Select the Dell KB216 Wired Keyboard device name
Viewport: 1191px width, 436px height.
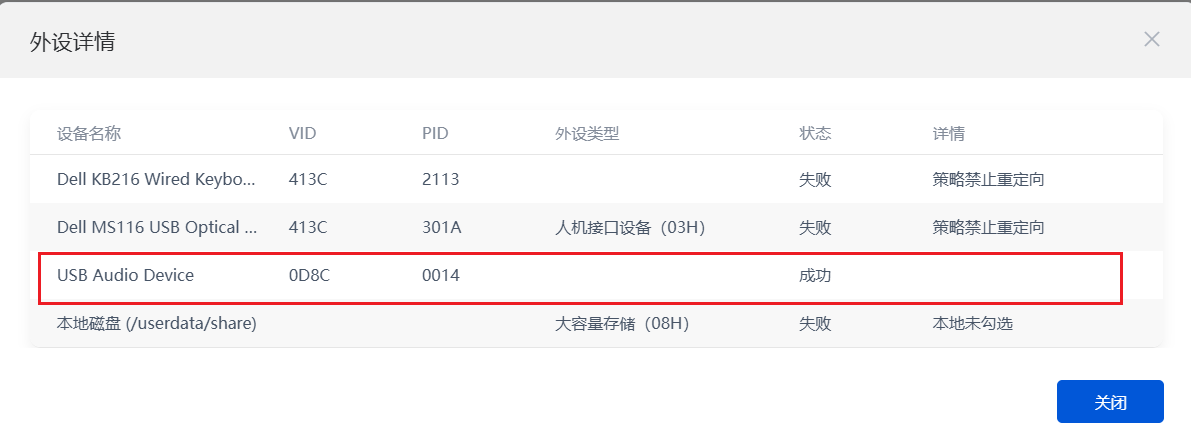click(x=157, y=180)
